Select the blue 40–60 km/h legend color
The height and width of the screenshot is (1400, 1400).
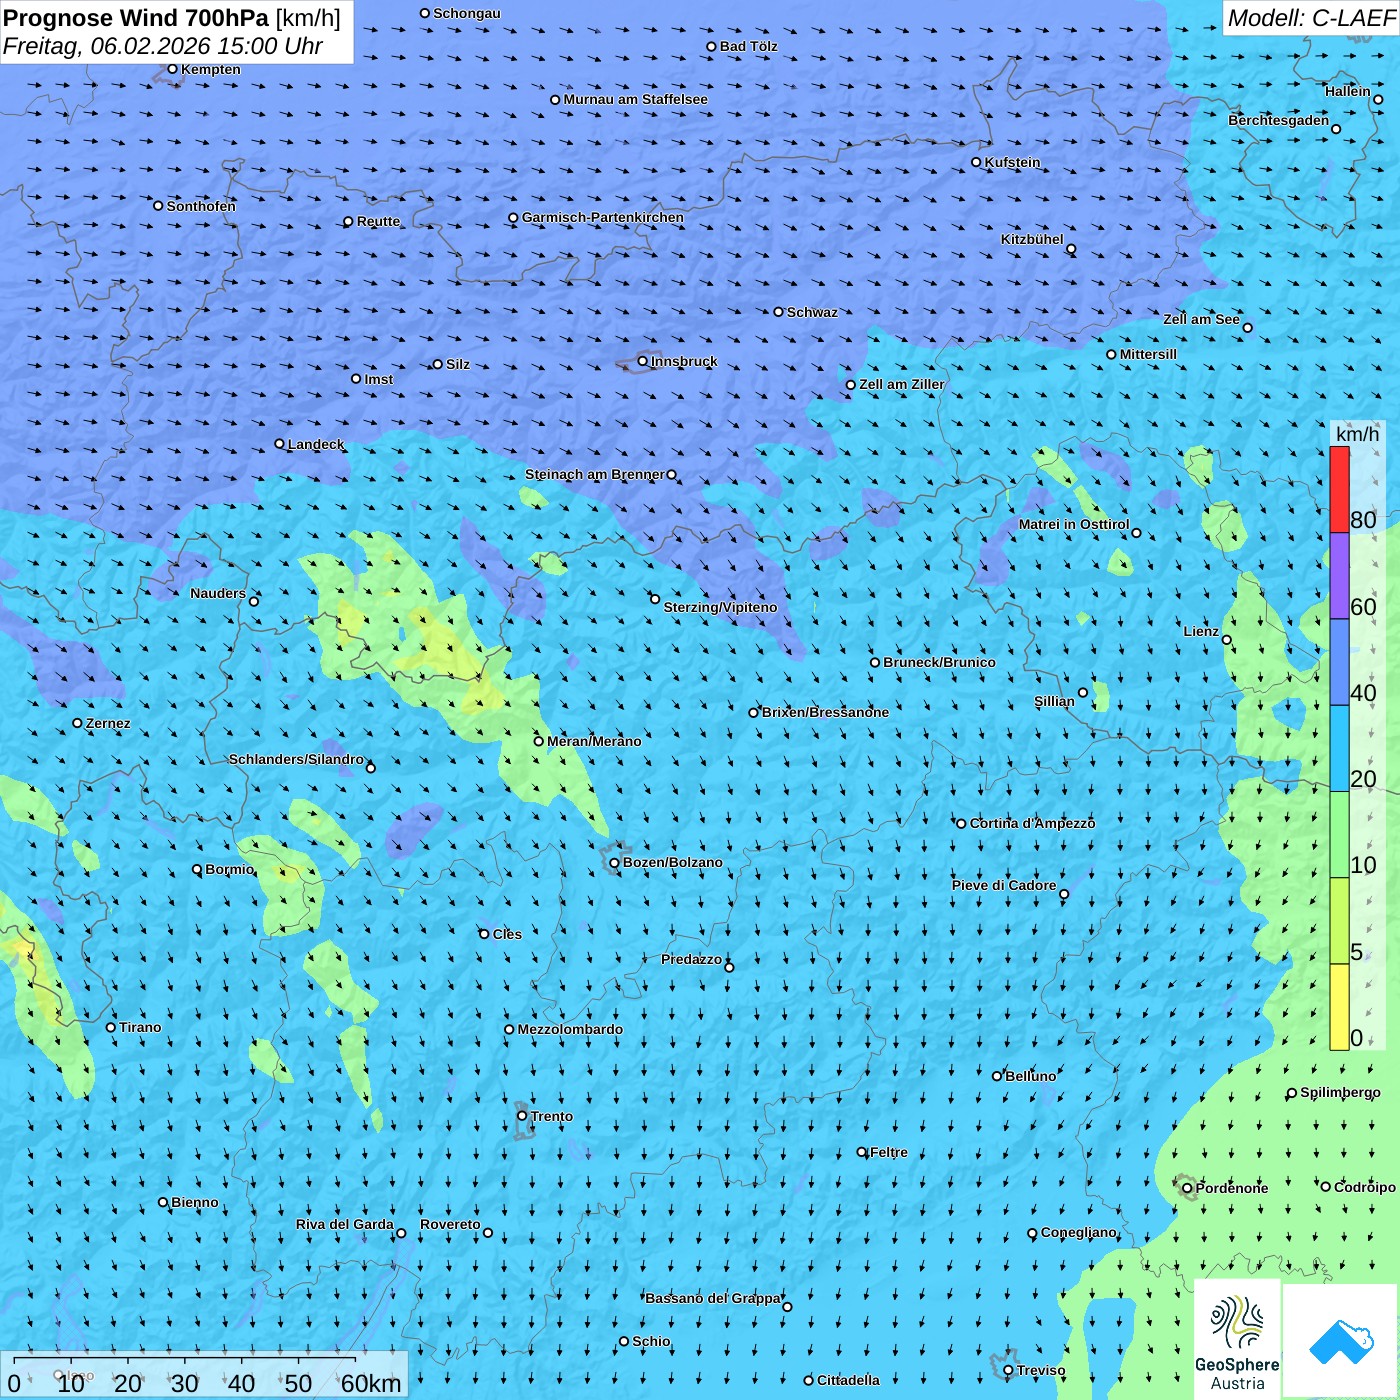[1339, 663]
